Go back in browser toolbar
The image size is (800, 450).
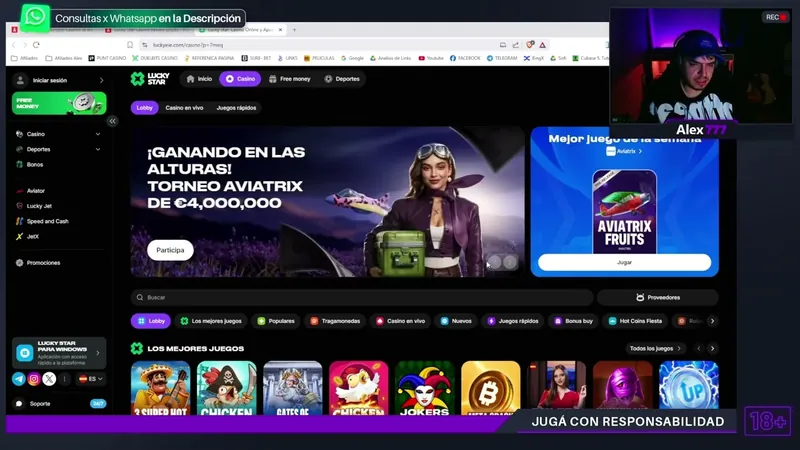14,45
